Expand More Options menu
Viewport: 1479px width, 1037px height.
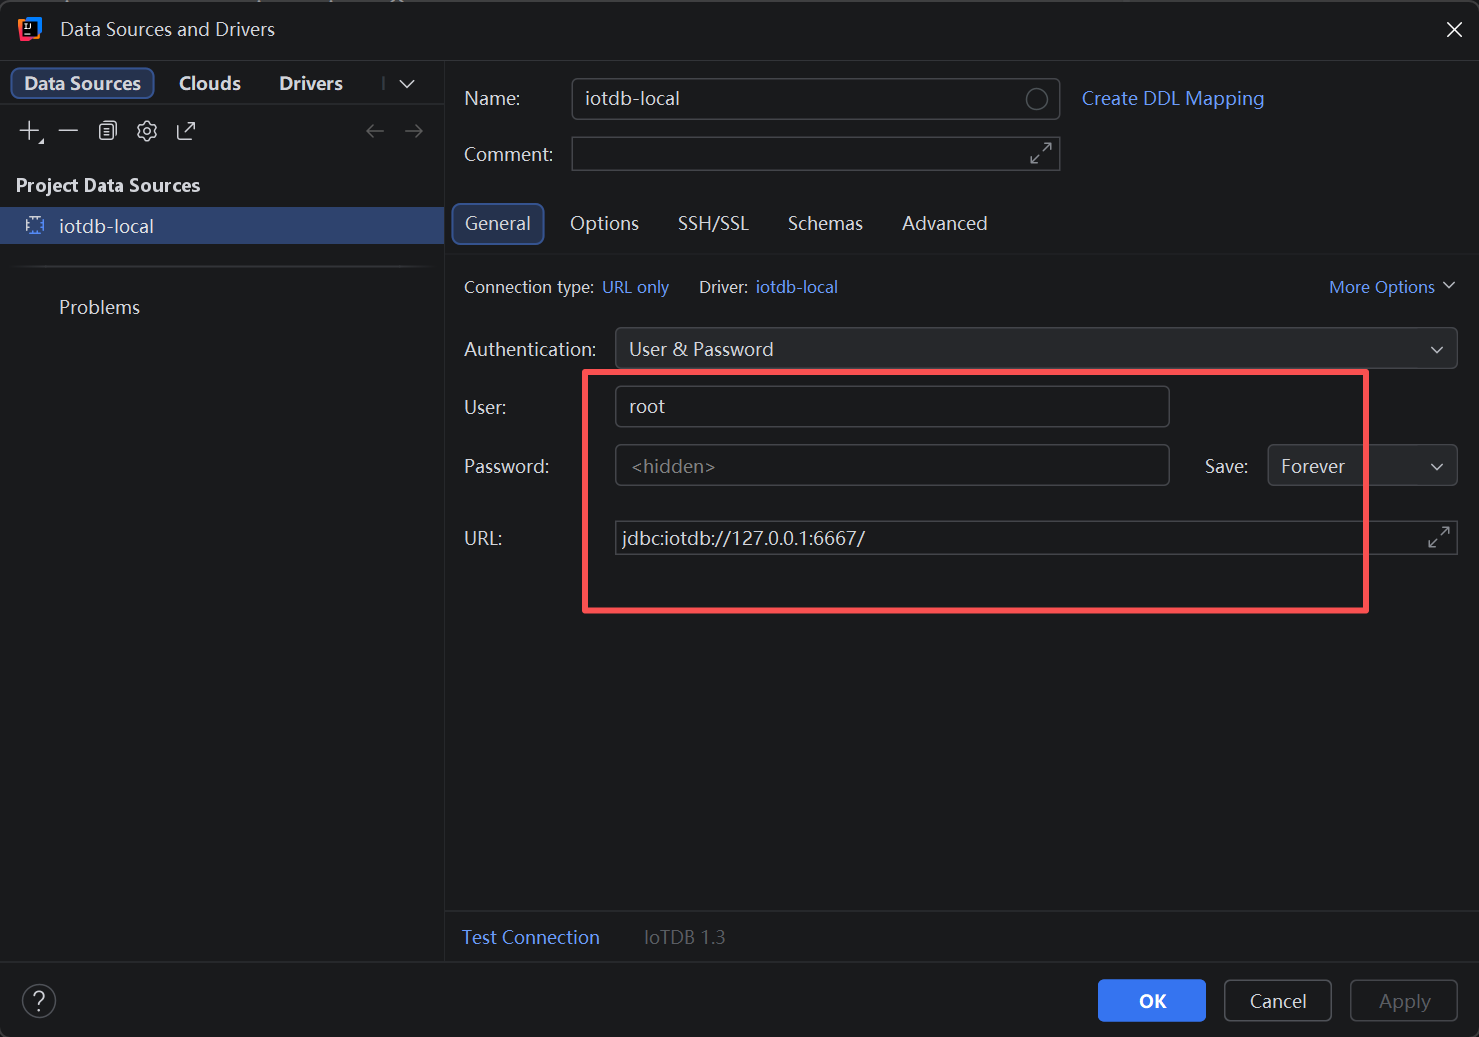click(1392, 287)
